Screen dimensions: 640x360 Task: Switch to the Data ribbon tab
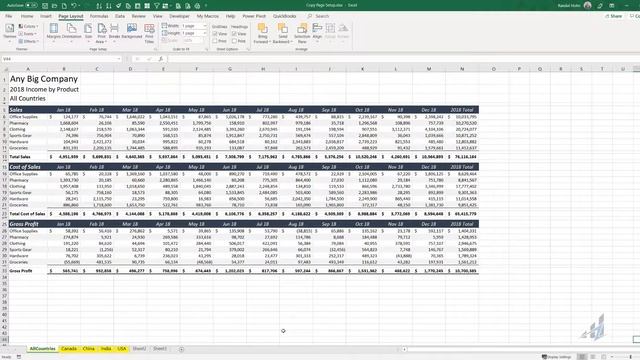(120, 16)
